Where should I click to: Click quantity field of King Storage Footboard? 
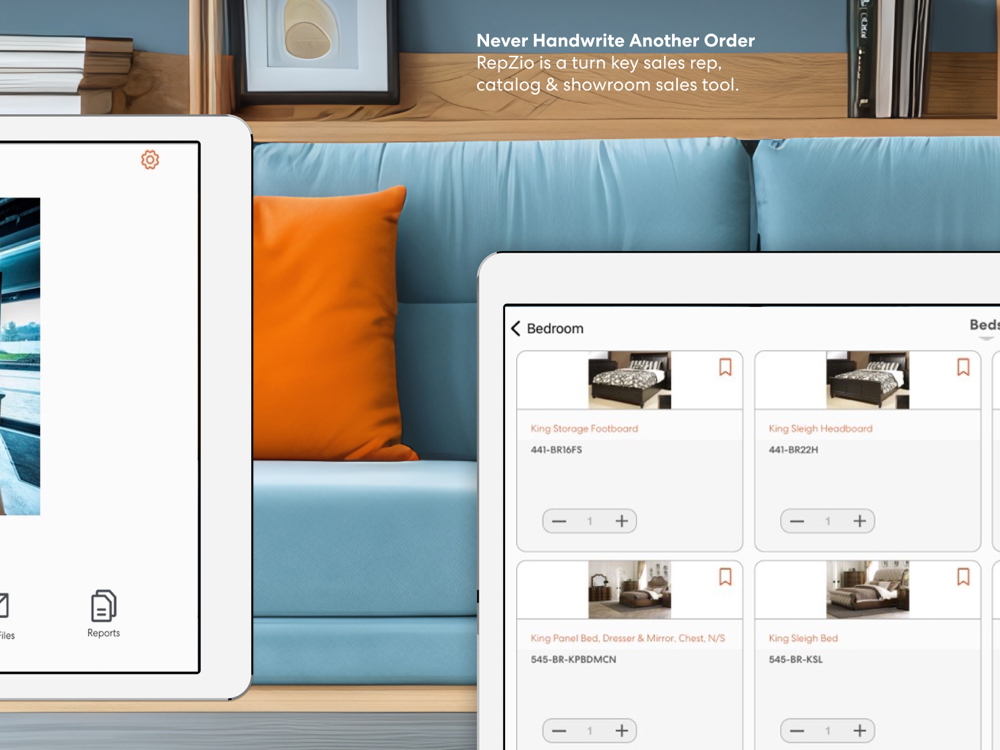click(x=590, y=521)
